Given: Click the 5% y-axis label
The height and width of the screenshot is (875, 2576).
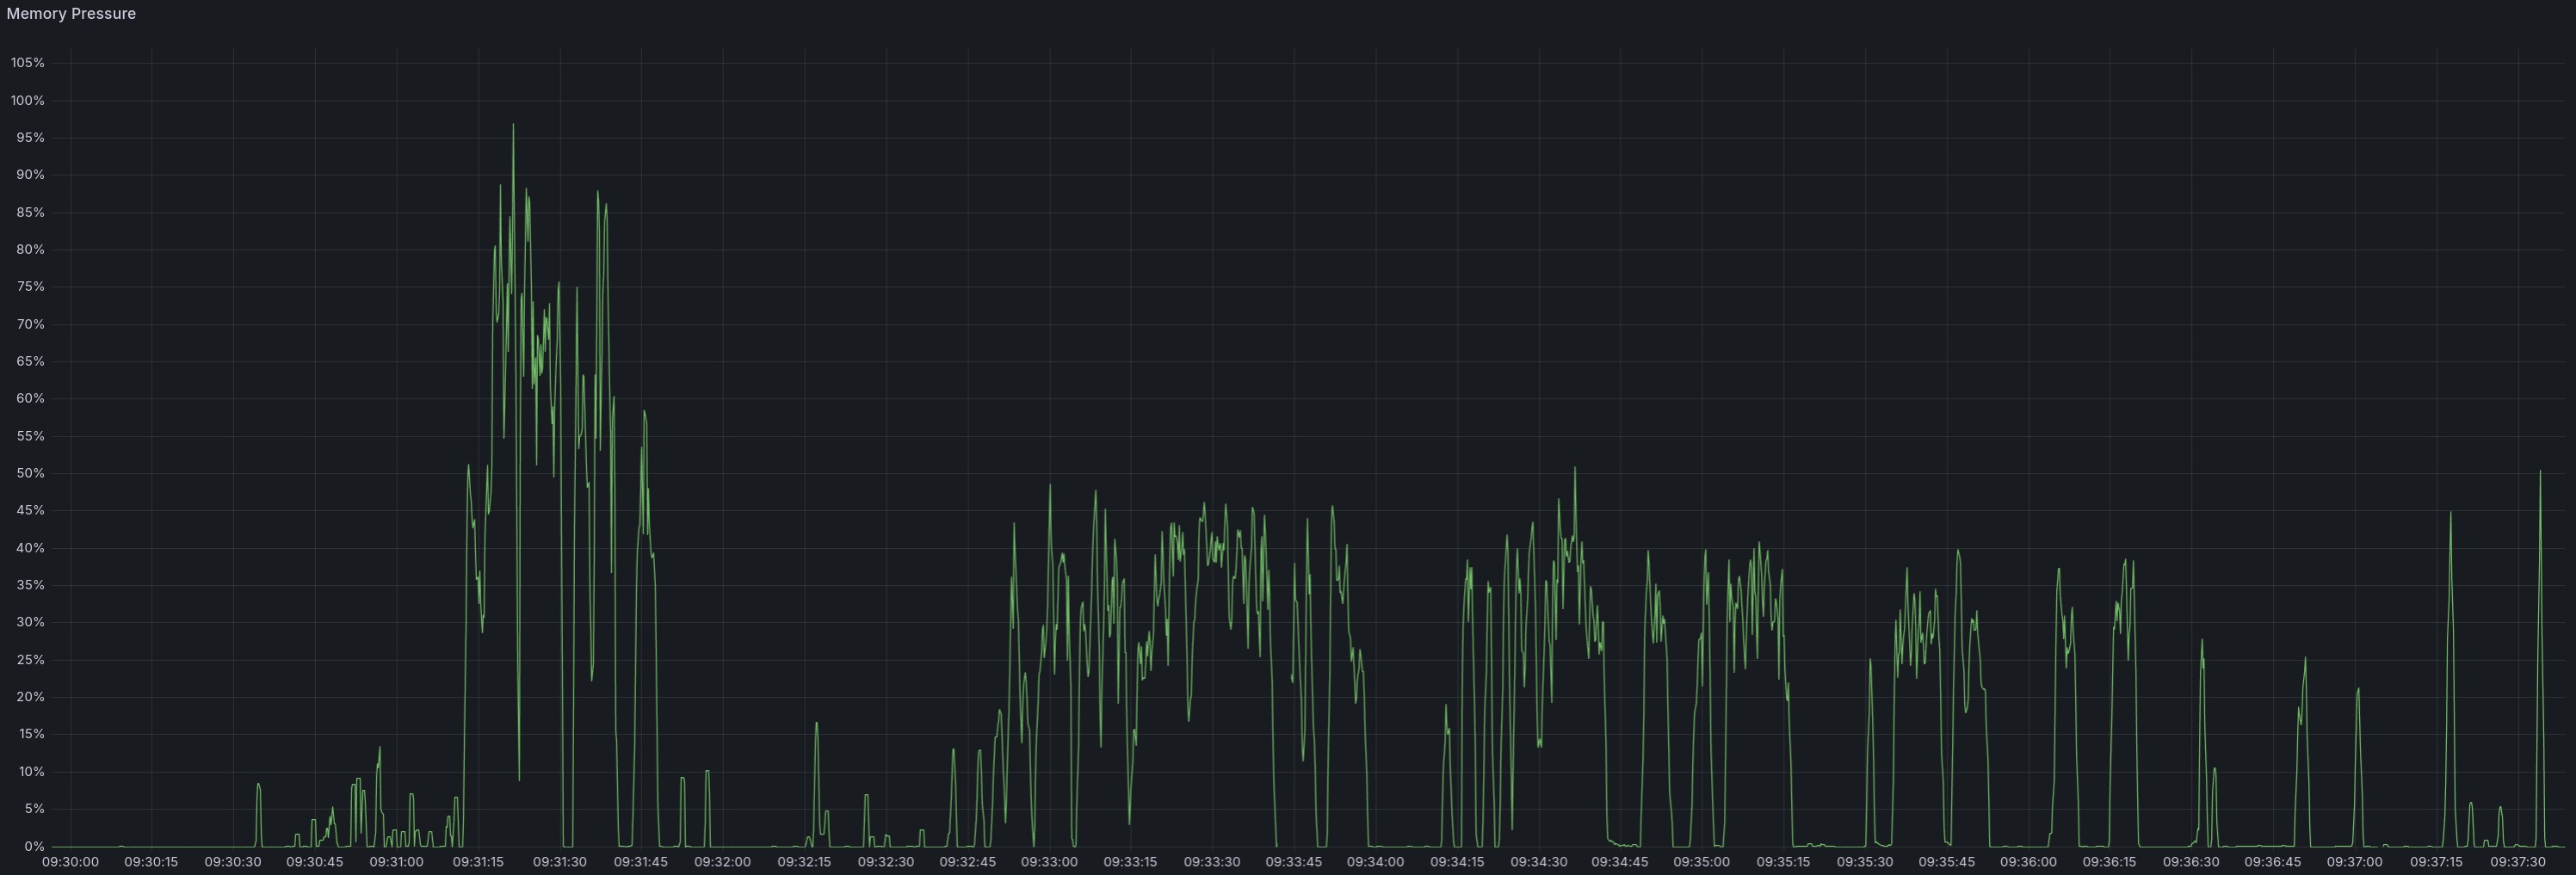Looking at the screenshot, I should click(x=34, y=810).
